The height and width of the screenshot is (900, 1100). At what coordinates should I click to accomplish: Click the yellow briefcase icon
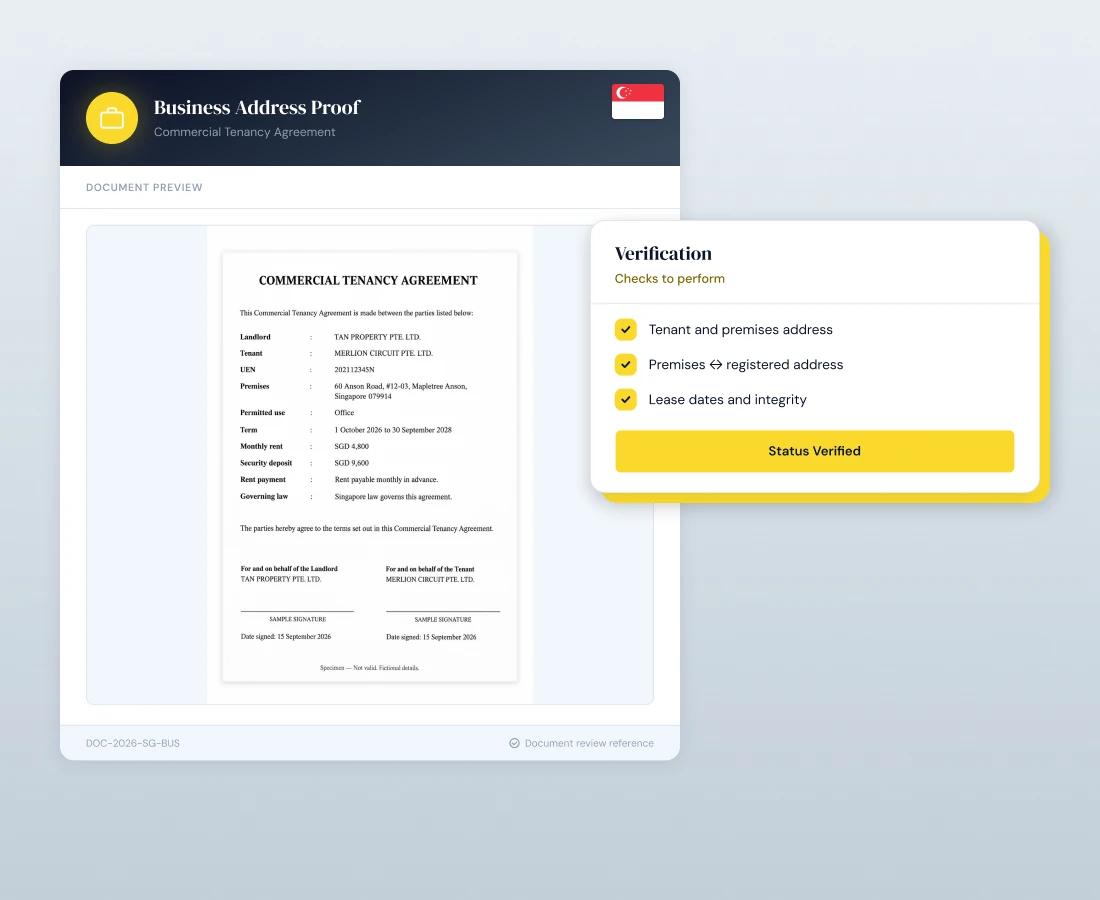click(x=112, y=118)
